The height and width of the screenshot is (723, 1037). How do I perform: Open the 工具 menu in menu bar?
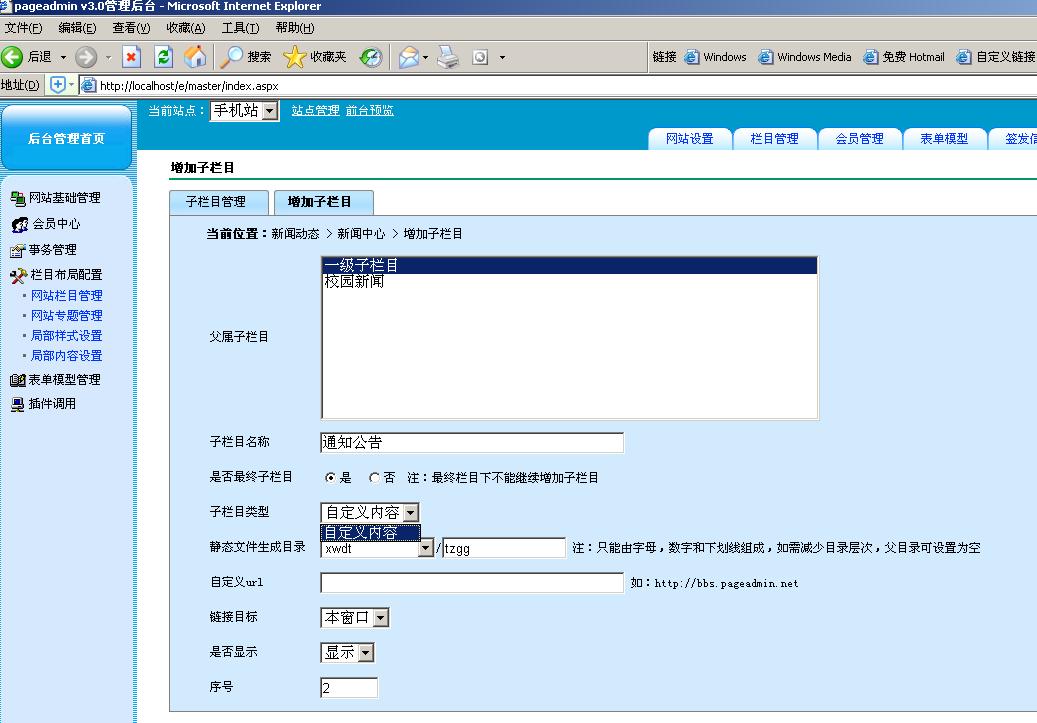(x=240, y=28)
